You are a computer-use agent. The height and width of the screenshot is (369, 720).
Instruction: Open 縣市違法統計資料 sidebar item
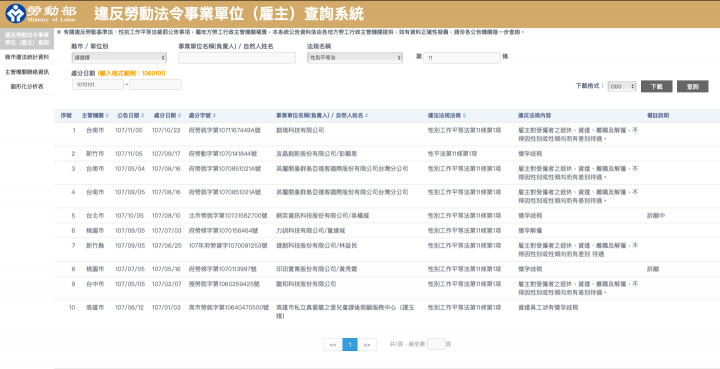(27, 57)
